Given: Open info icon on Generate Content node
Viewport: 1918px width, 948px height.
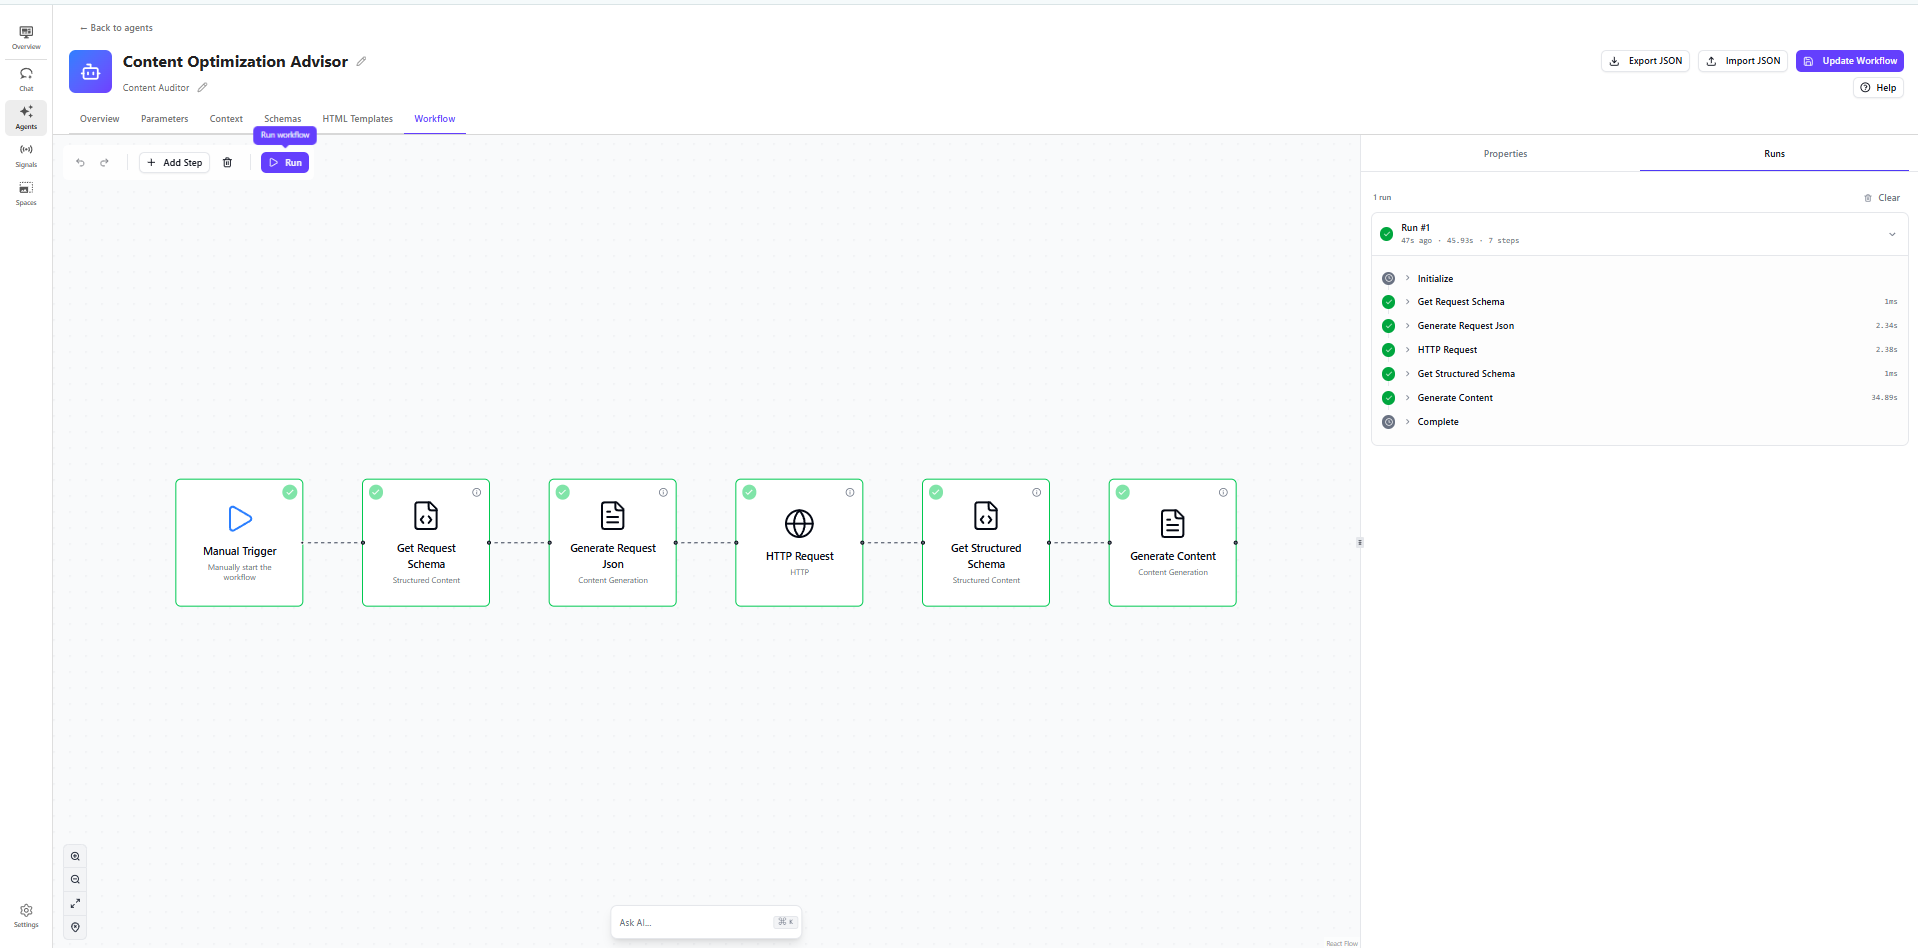Looking at the screenshot, I should (1223, 492).
